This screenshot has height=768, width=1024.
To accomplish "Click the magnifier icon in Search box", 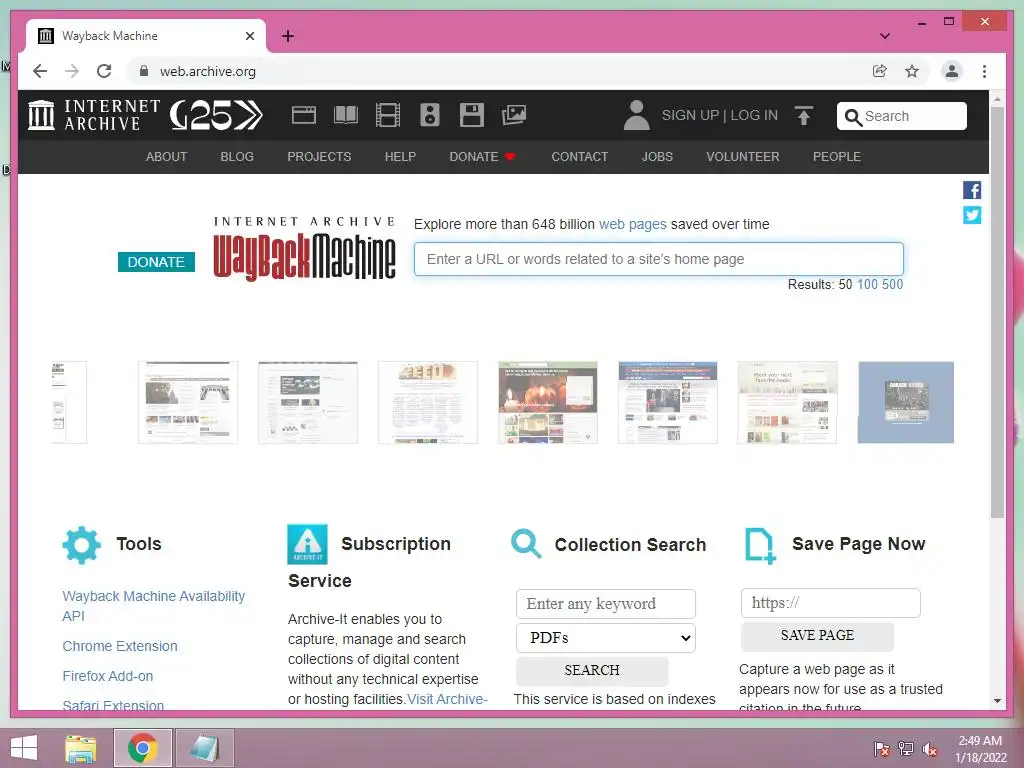I will click(x=853, y=117).
